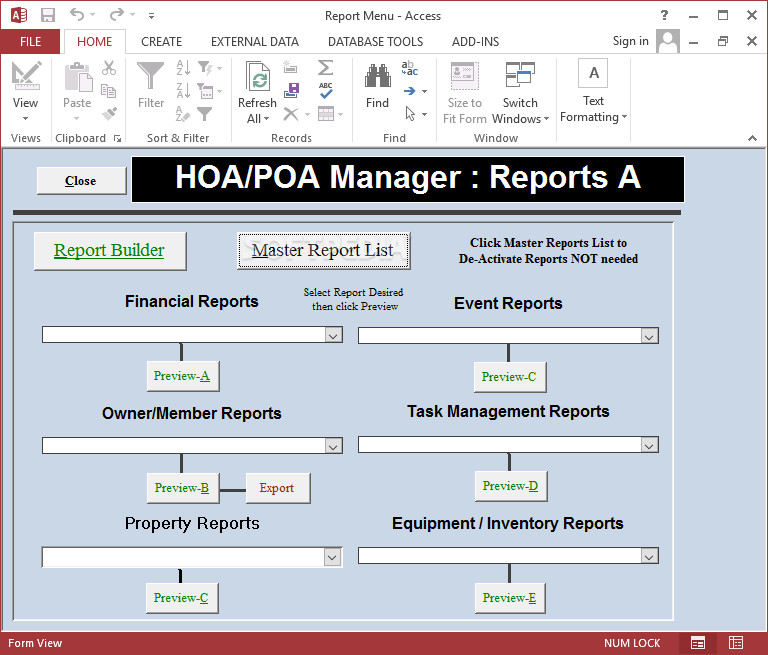The width and height of the screenshot is (768, 655).
Task: Open the ADD-INS tab
Action: 475,42
